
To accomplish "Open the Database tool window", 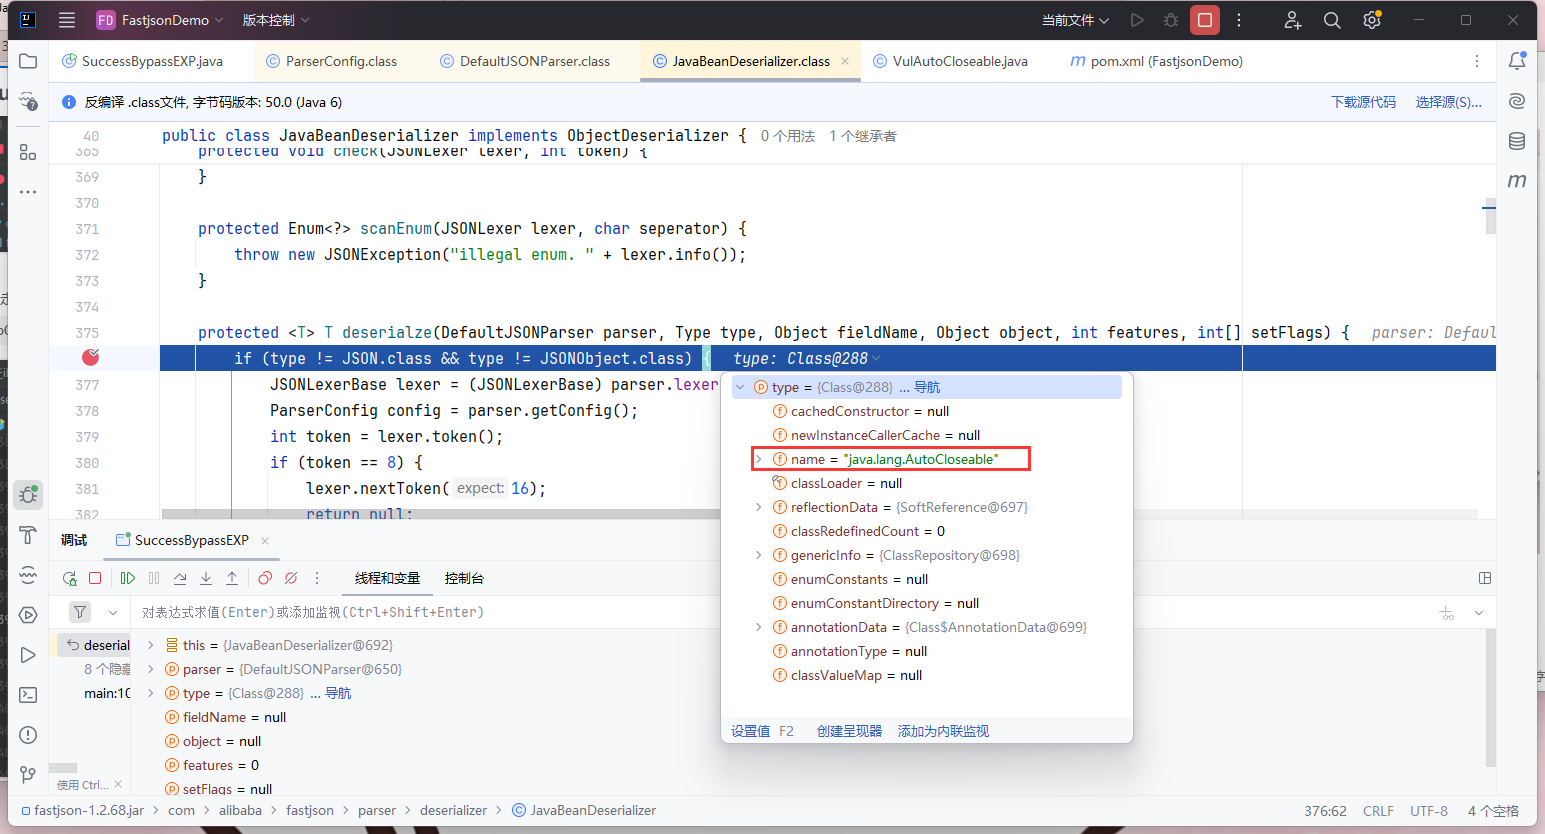I will pyautogui.click(x=1517, y=141).
